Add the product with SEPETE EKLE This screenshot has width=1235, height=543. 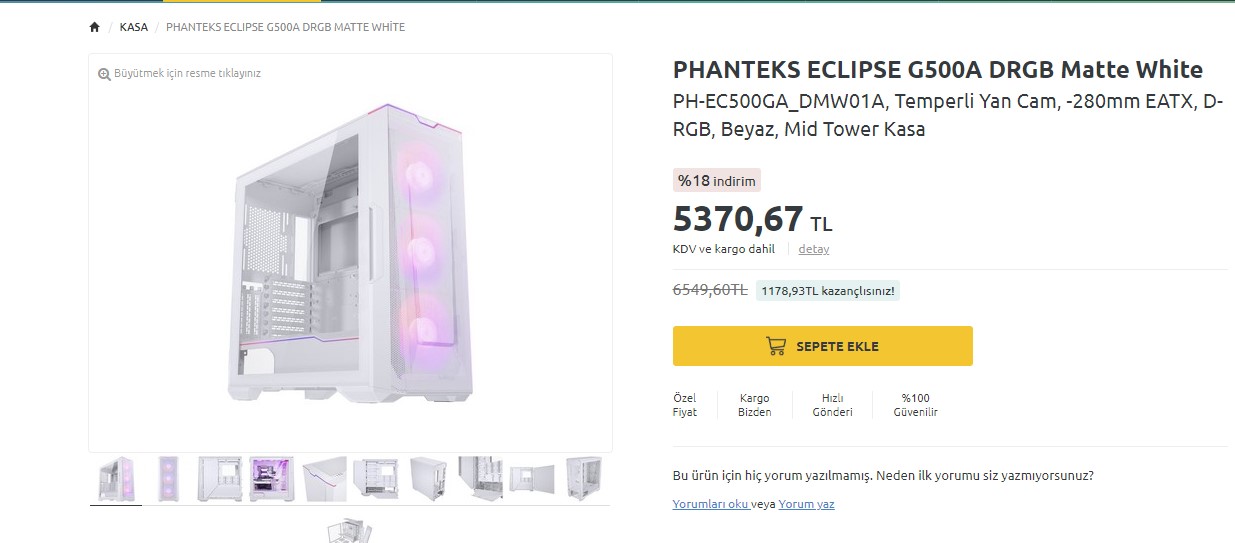[822, 346]
